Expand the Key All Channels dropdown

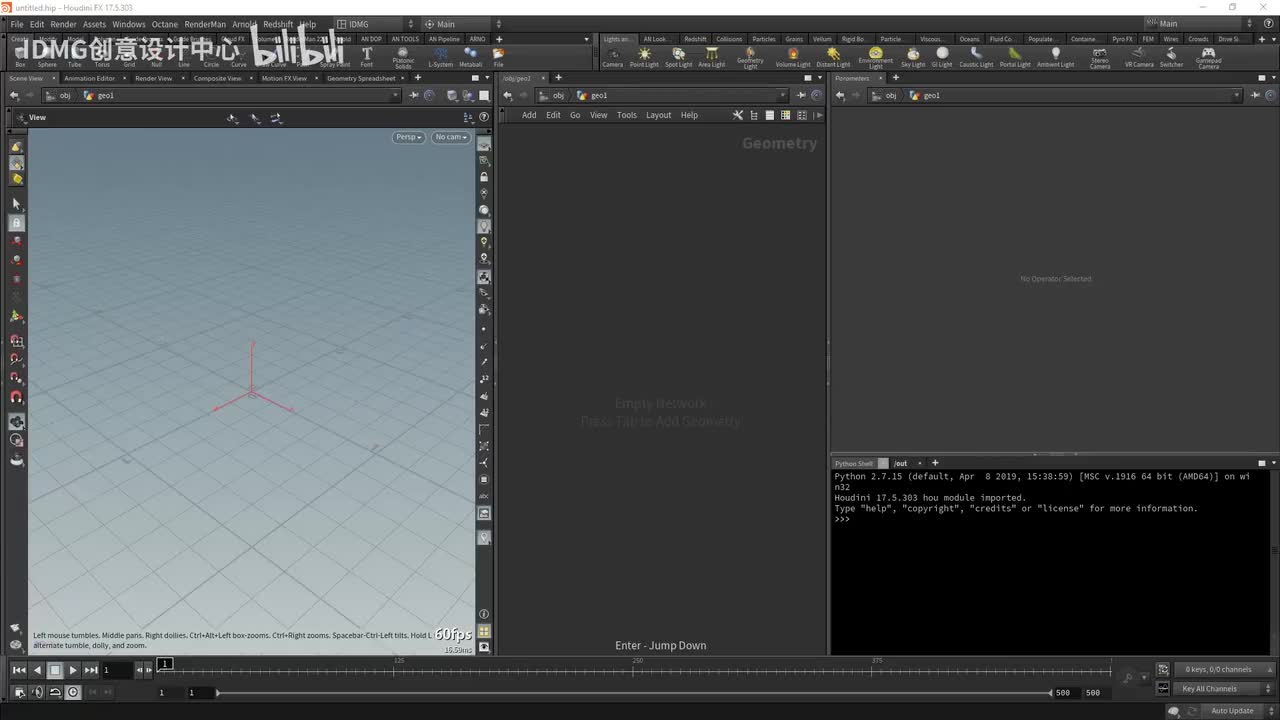click(x=1214, y=689)
